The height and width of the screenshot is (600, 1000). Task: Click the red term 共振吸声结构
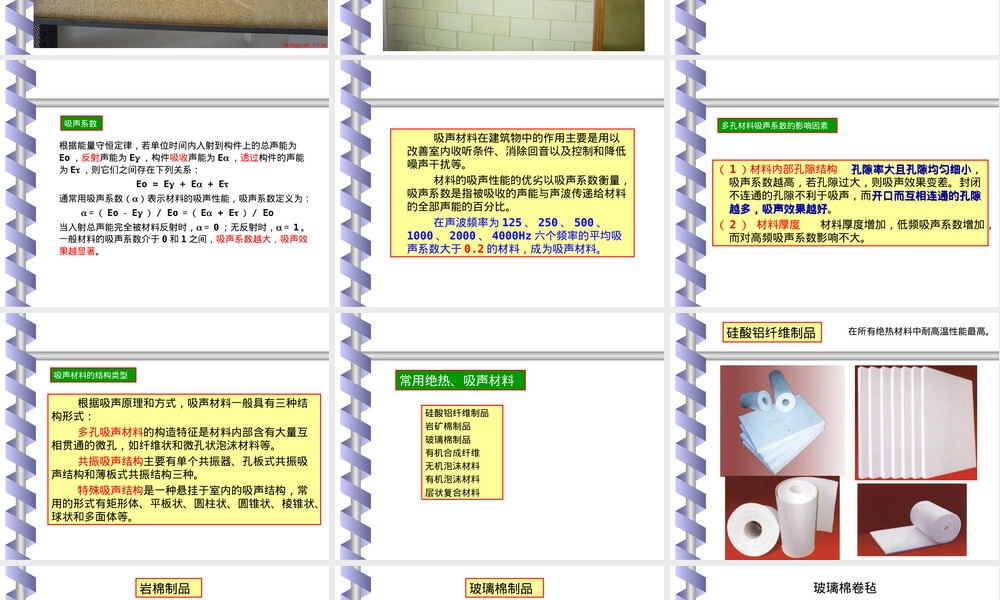point(110,461)
